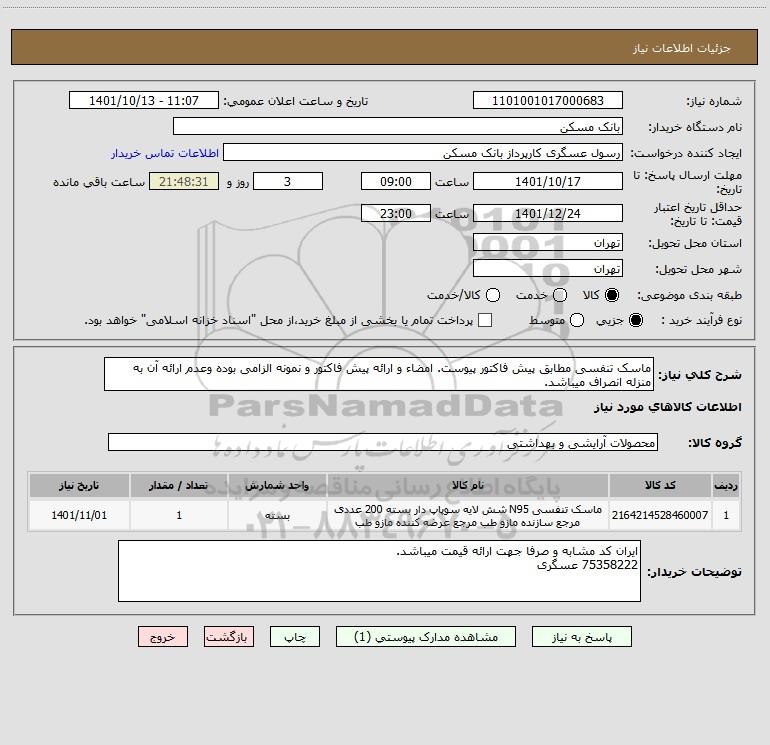Select the متوسط purchase type radio
This screenshot has width=770, height=745.
click(x=577, y=320)
